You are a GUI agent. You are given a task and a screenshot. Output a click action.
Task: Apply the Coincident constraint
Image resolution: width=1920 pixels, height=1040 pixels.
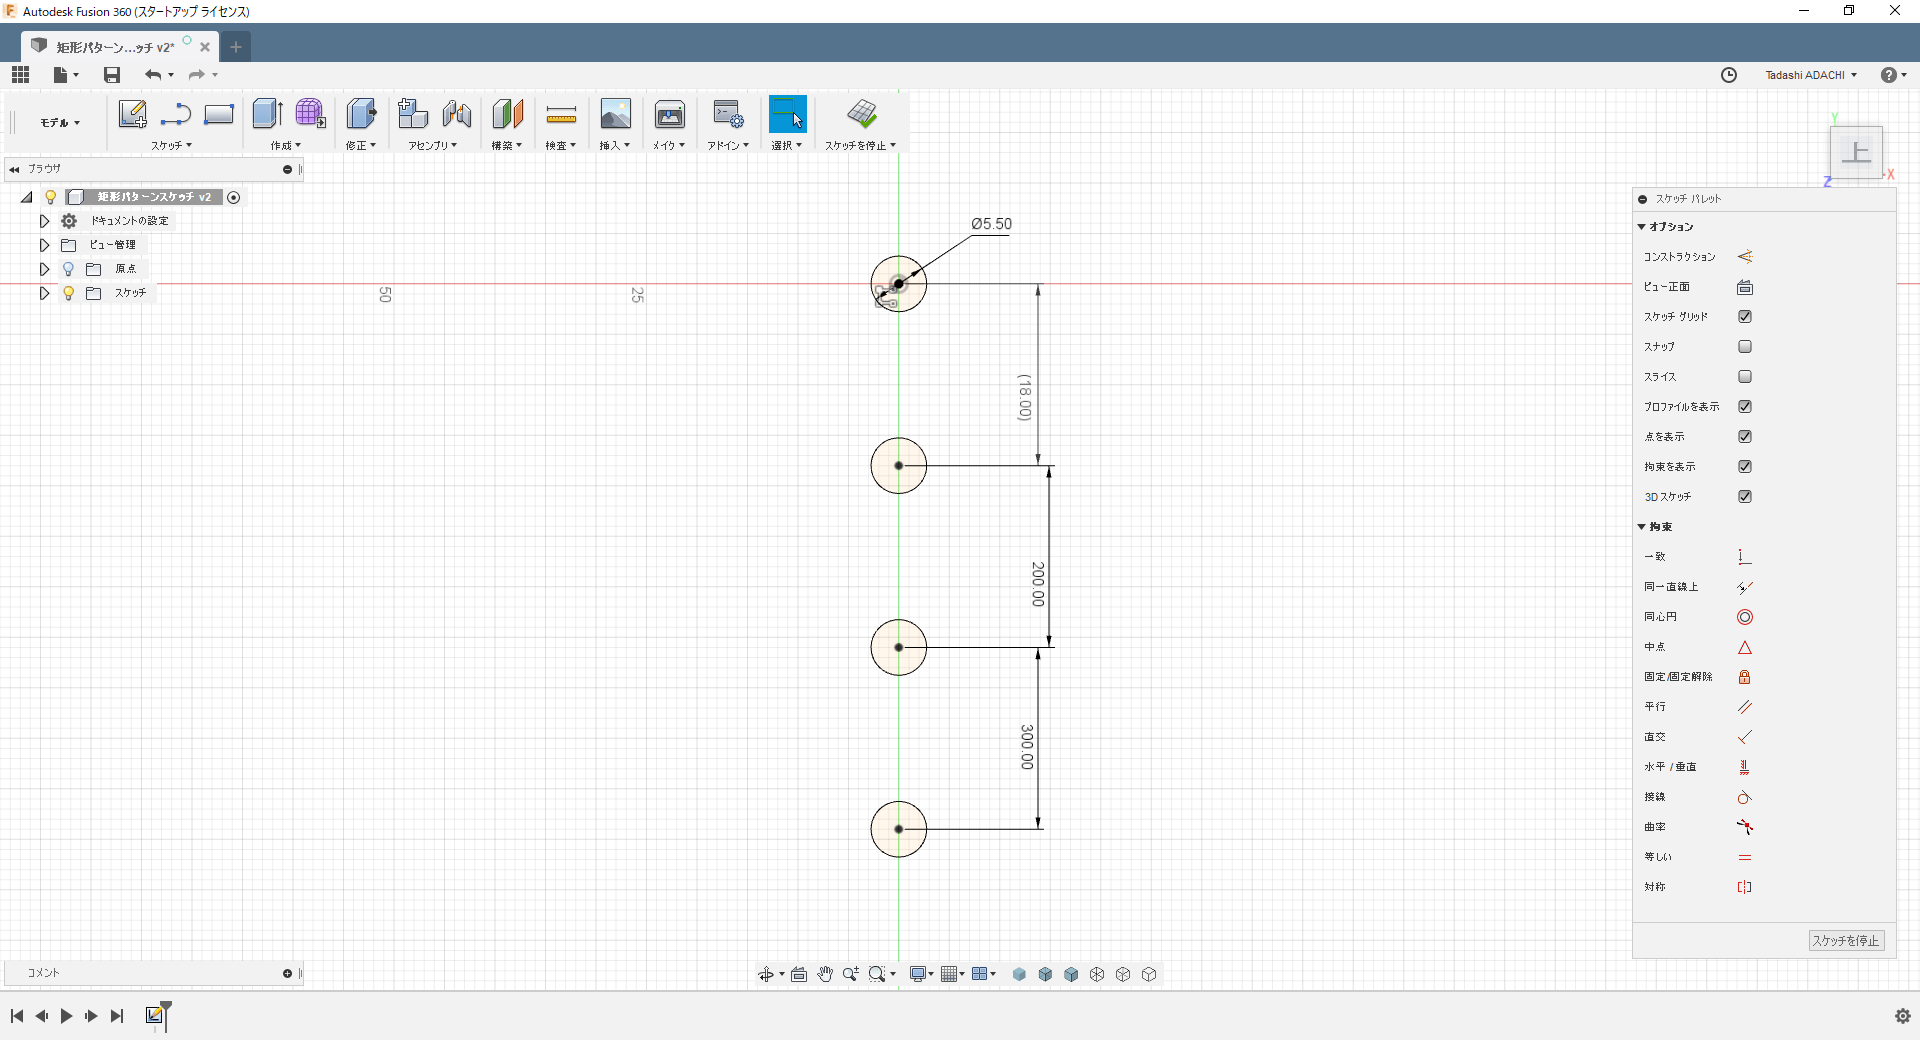tap(1745, 557)
